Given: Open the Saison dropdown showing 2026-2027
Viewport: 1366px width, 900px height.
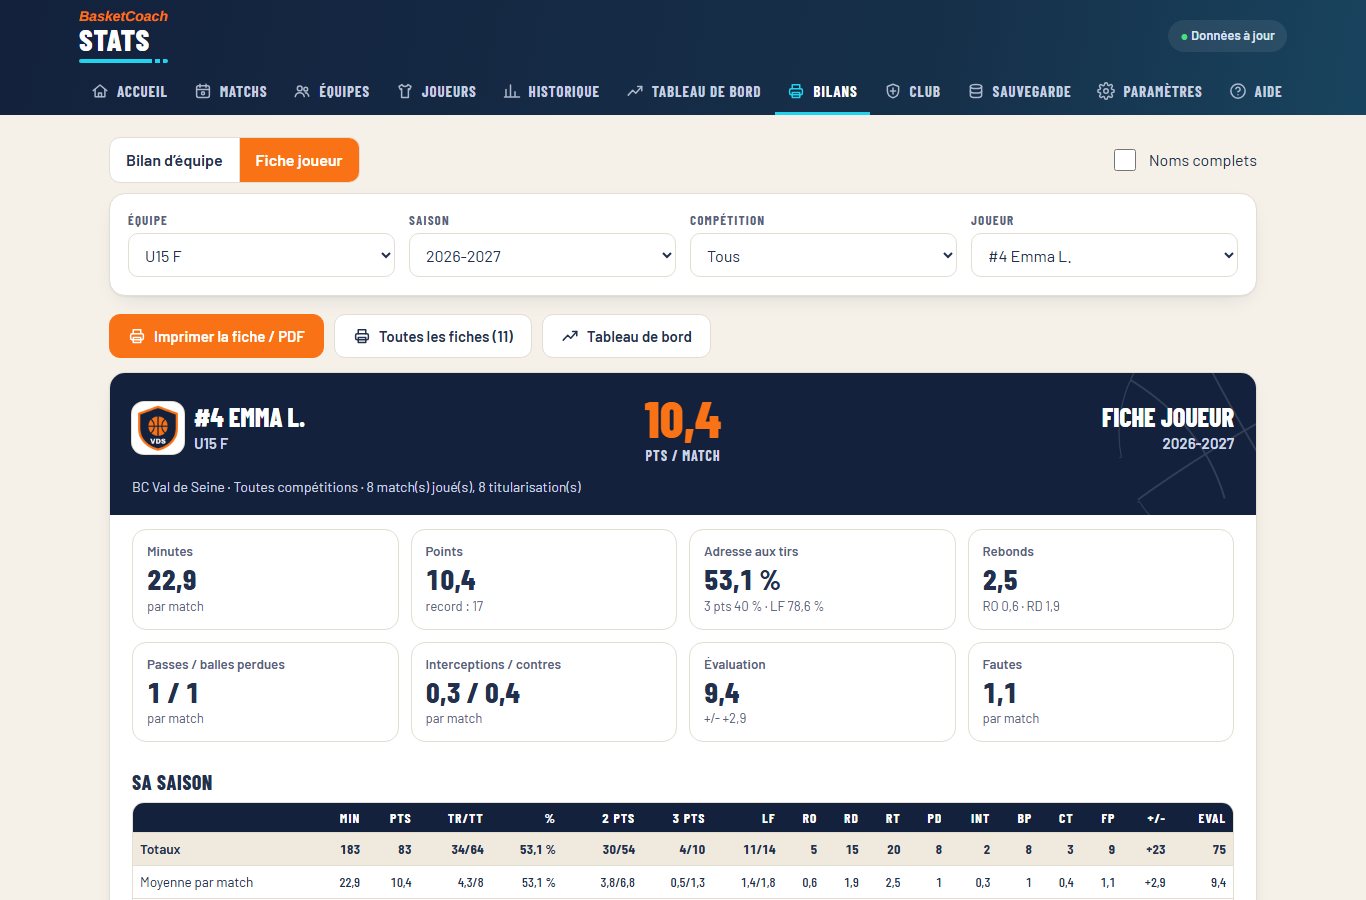Looking at the screenshot, I should (x=542, y=256).
